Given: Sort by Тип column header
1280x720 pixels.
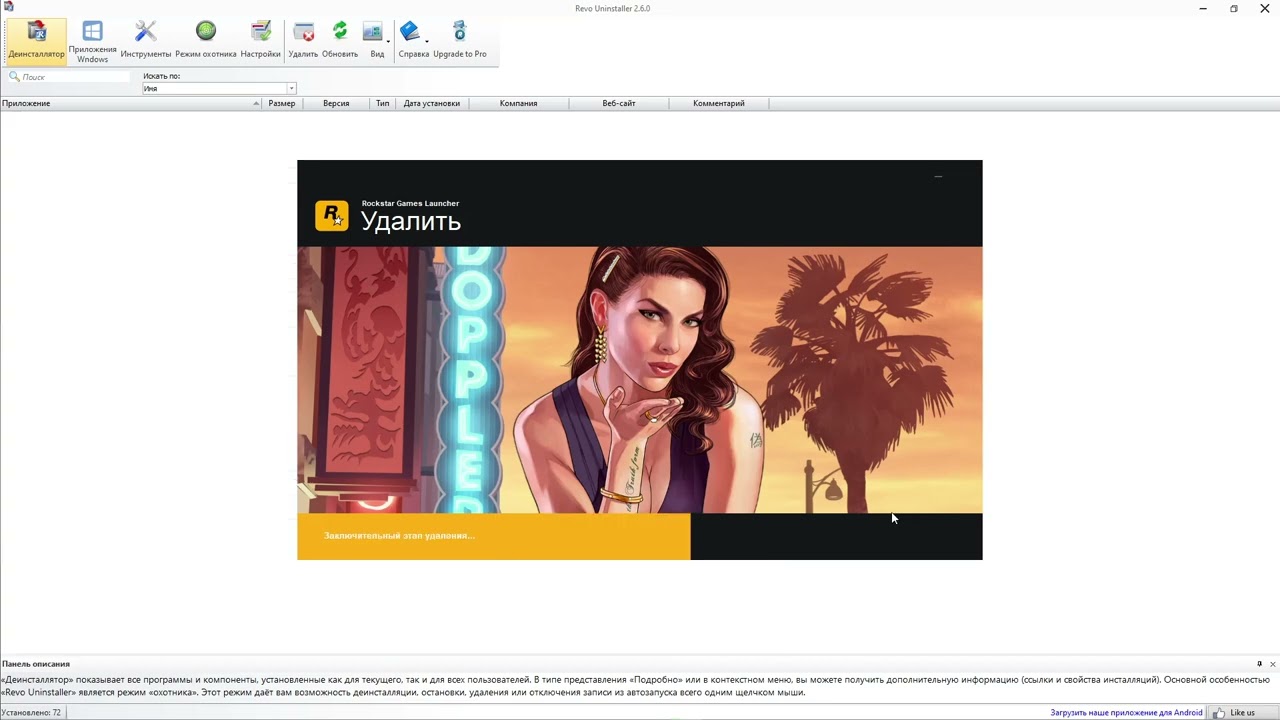Looking at the screenshot, I should tap(383, 103).
